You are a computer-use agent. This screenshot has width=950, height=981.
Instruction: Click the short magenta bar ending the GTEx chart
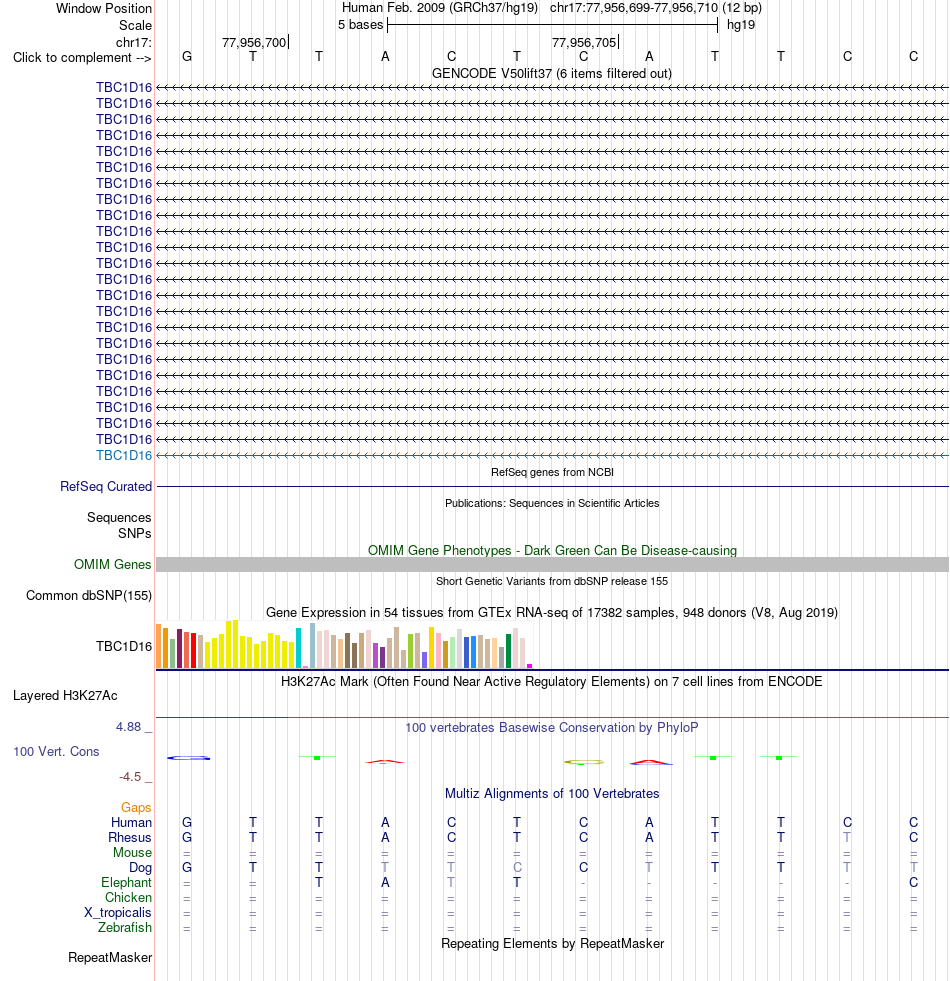[529, 666]
